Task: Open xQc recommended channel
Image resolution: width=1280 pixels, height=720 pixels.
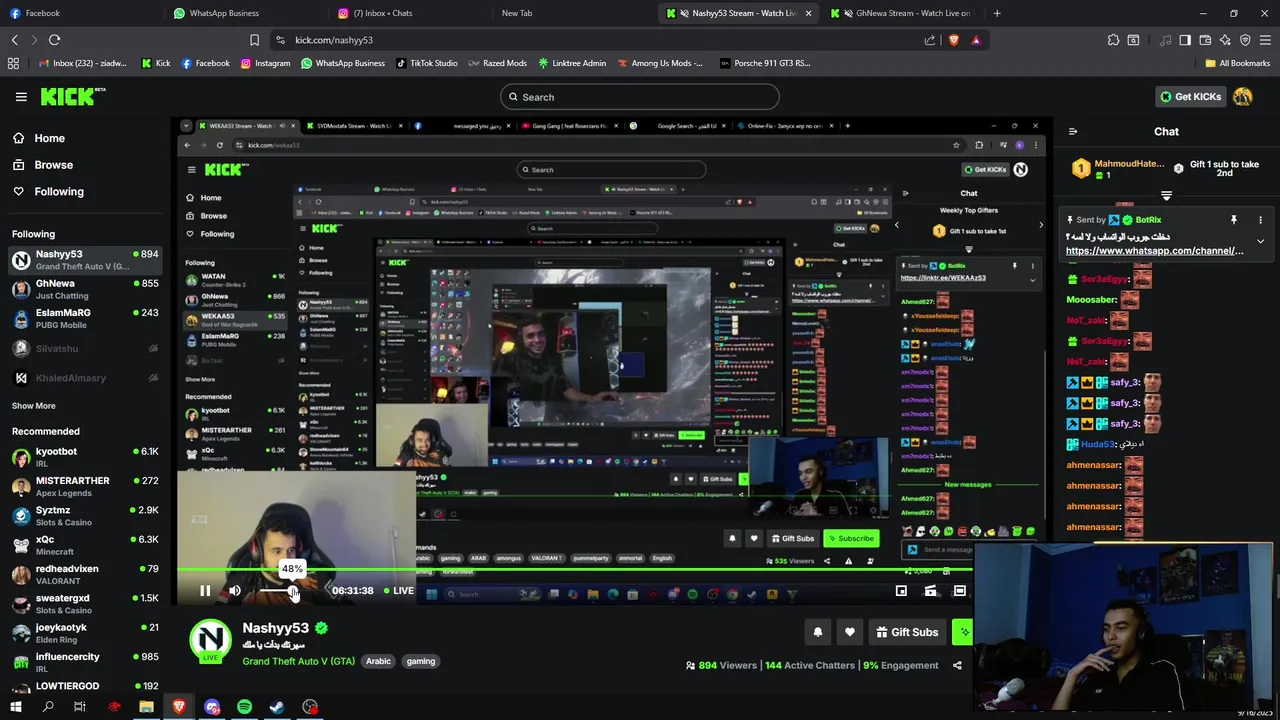Action: [86, 545]
